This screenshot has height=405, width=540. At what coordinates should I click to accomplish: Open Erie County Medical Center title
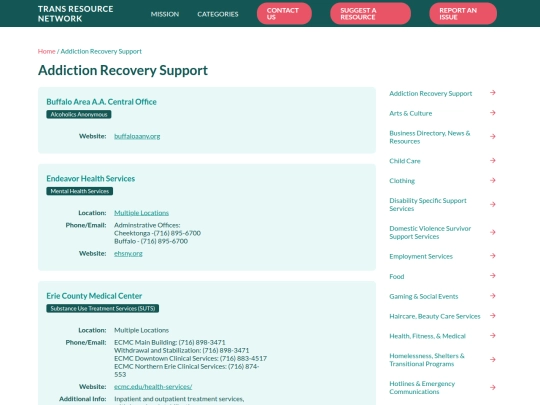click(94, 296)
